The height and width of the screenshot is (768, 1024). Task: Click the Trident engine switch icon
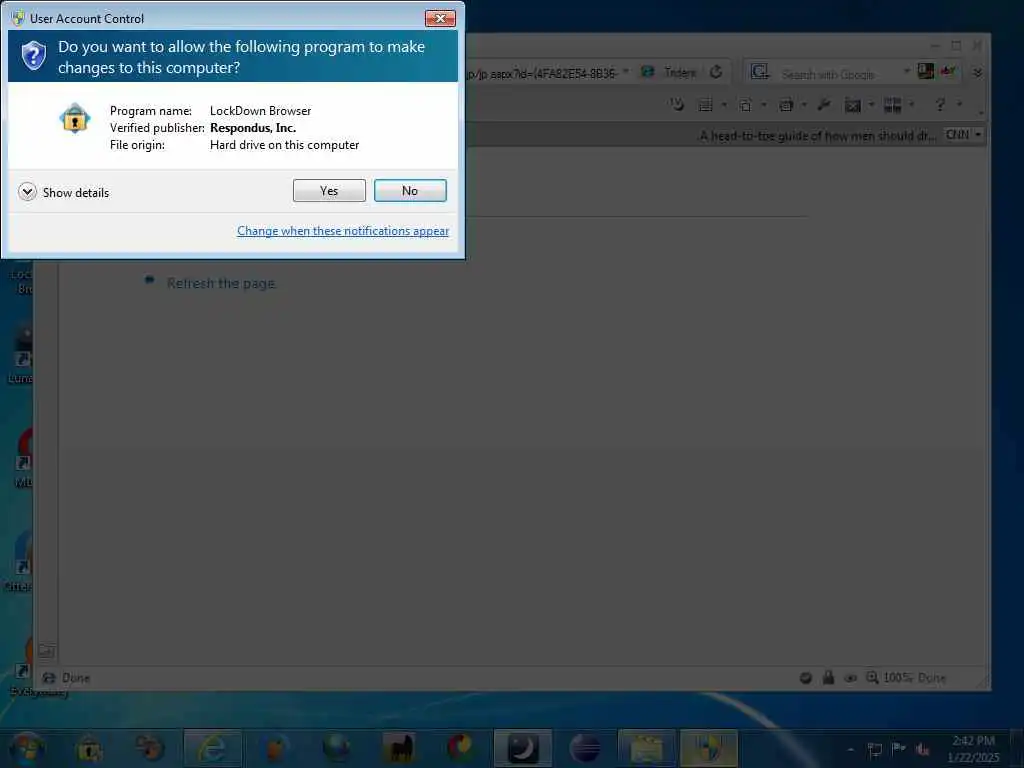648,72
